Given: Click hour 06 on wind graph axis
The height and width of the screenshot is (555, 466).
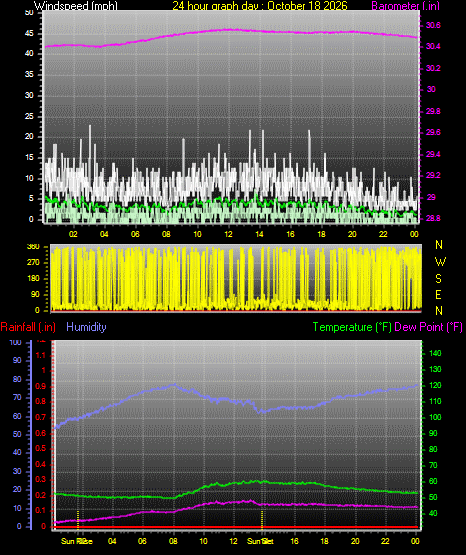Looking at the screenshot, I should point(135,234).
